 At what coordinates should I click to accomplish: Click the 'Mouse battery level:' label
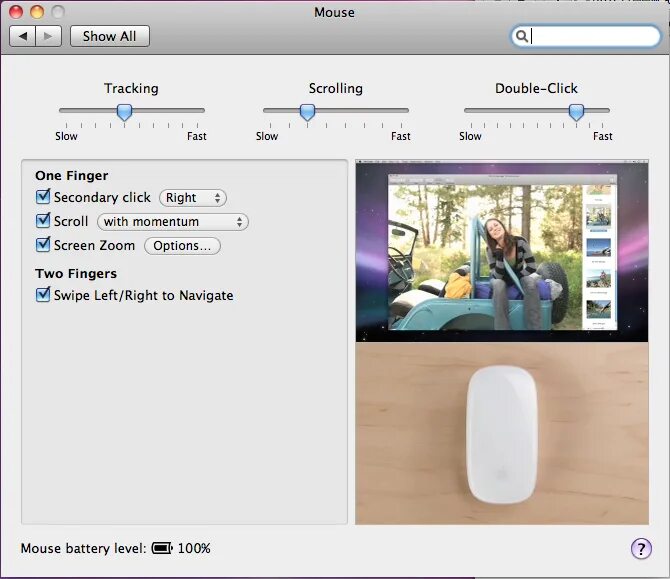[x=84, y=548]
